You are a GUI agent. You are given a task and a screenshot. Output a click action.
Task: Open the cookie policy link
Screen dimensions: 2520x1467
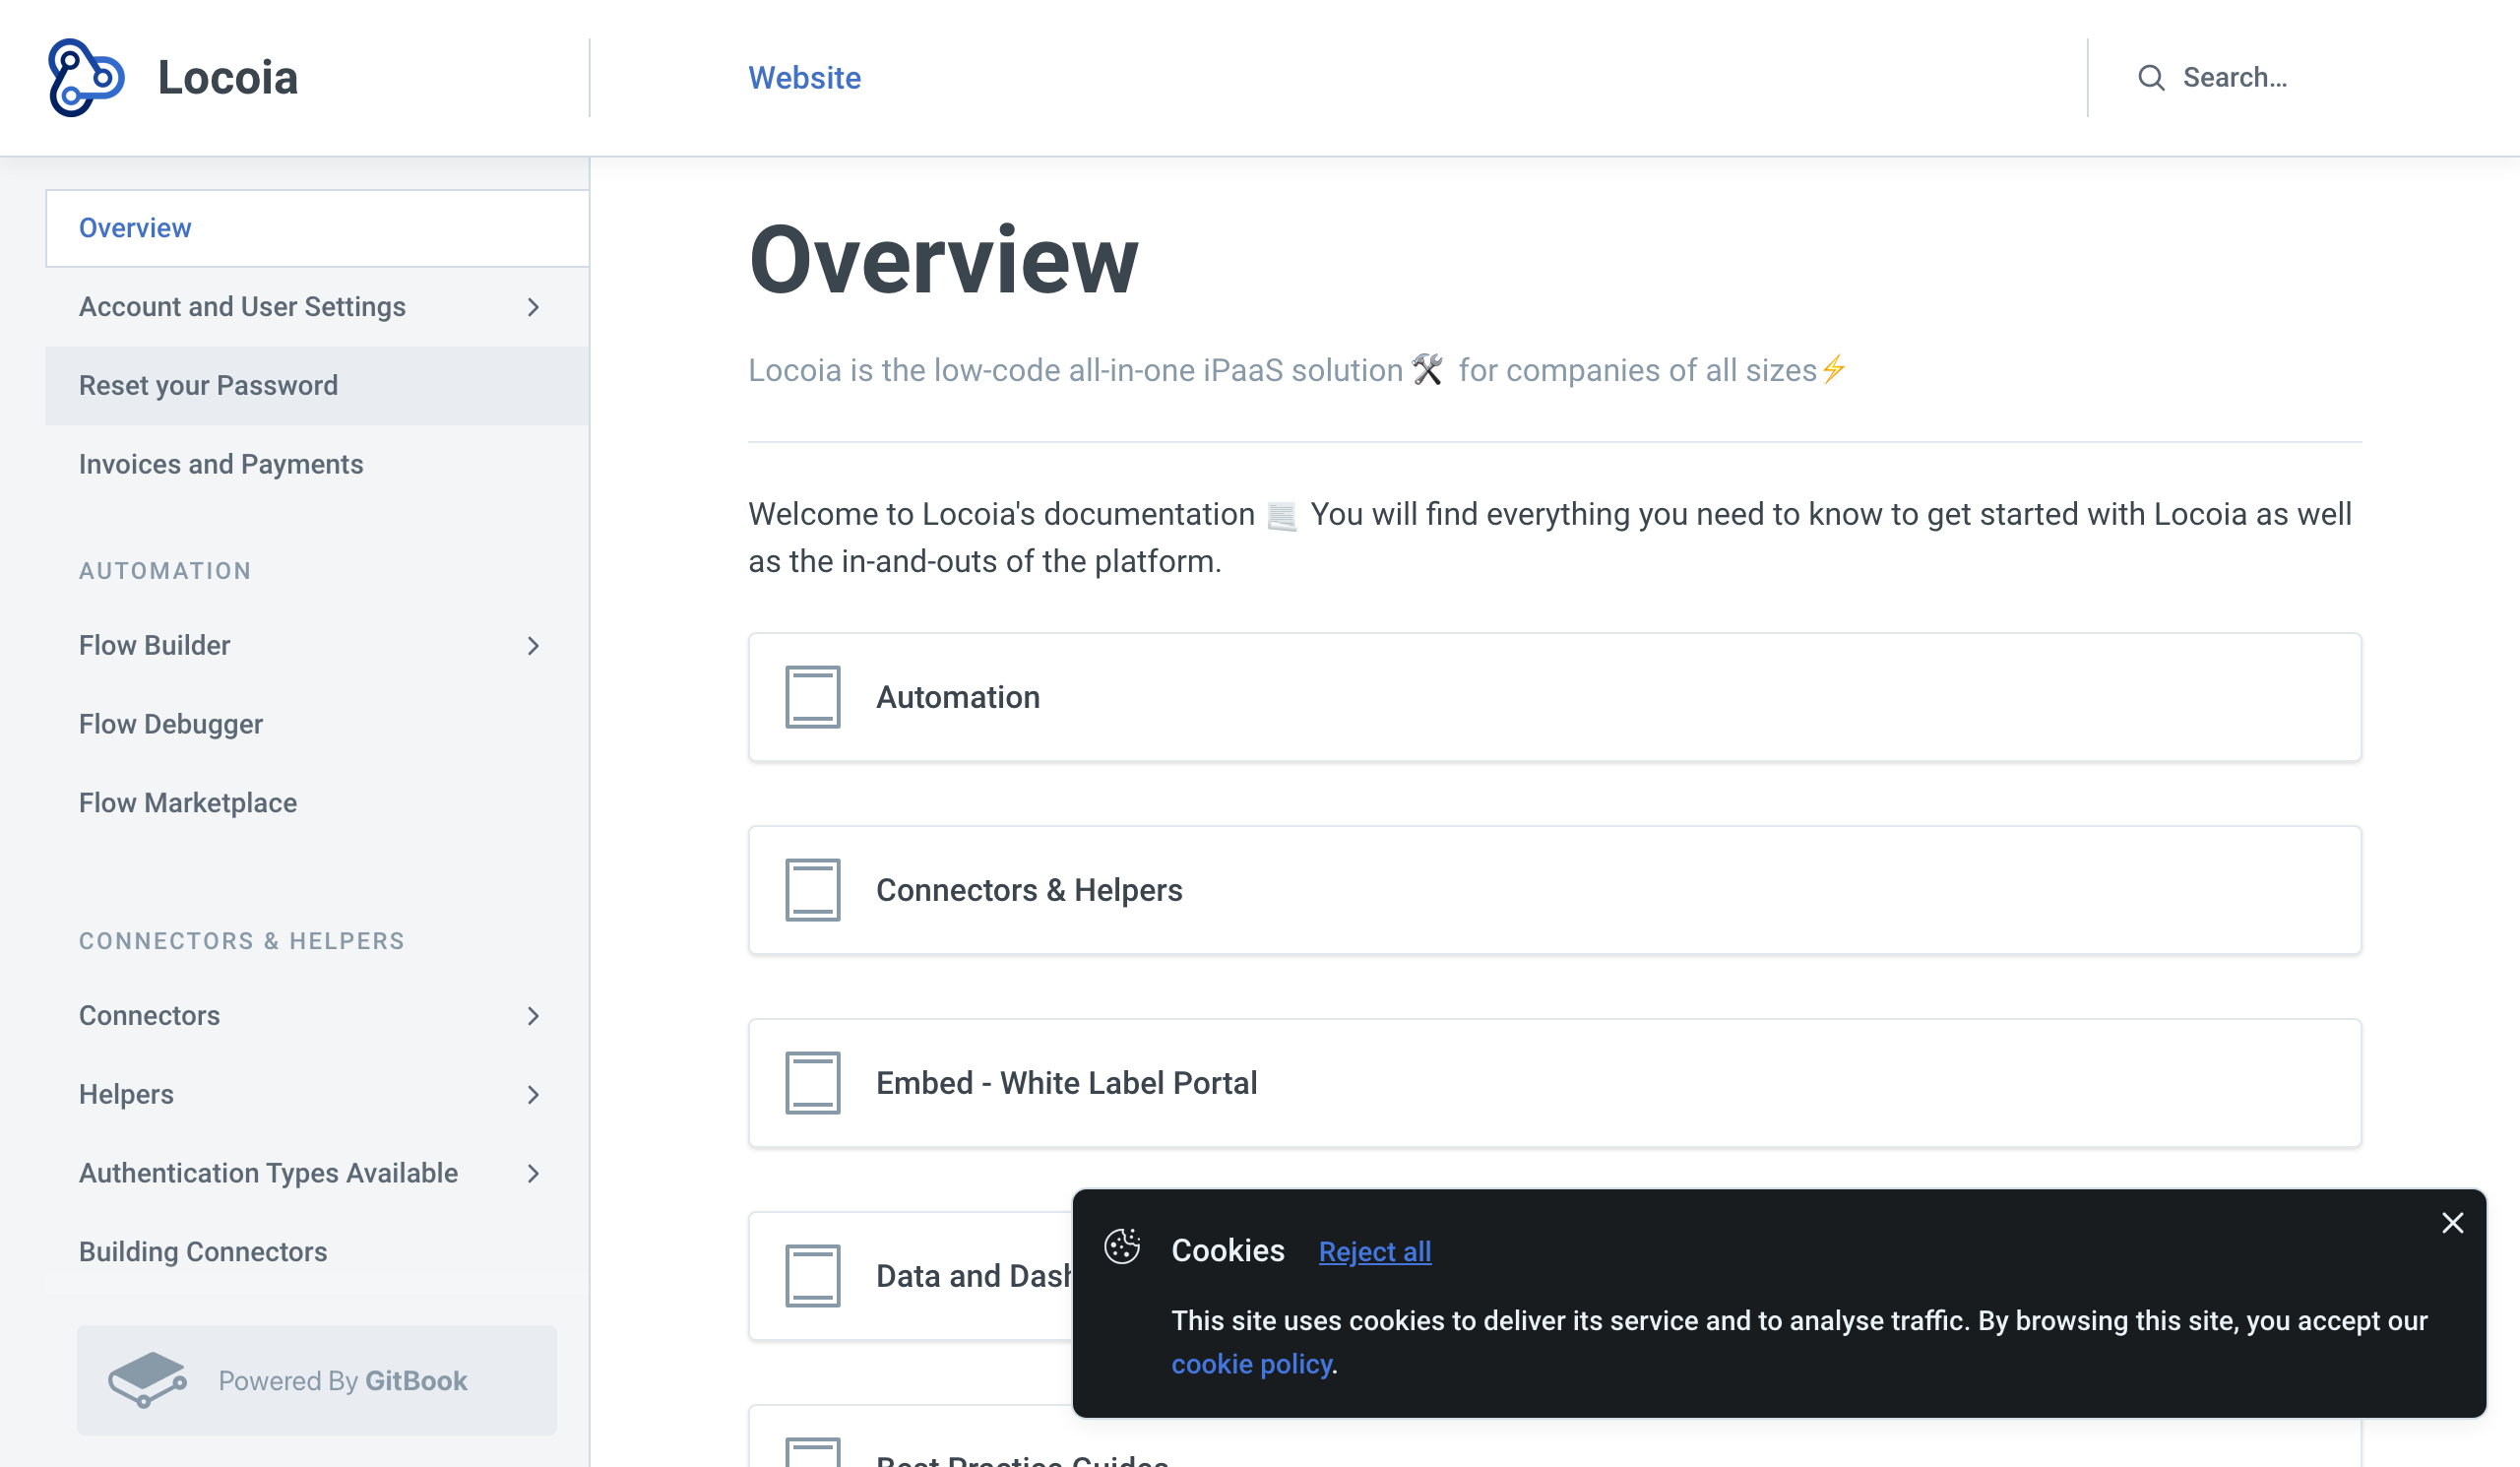(1251, 1365)
